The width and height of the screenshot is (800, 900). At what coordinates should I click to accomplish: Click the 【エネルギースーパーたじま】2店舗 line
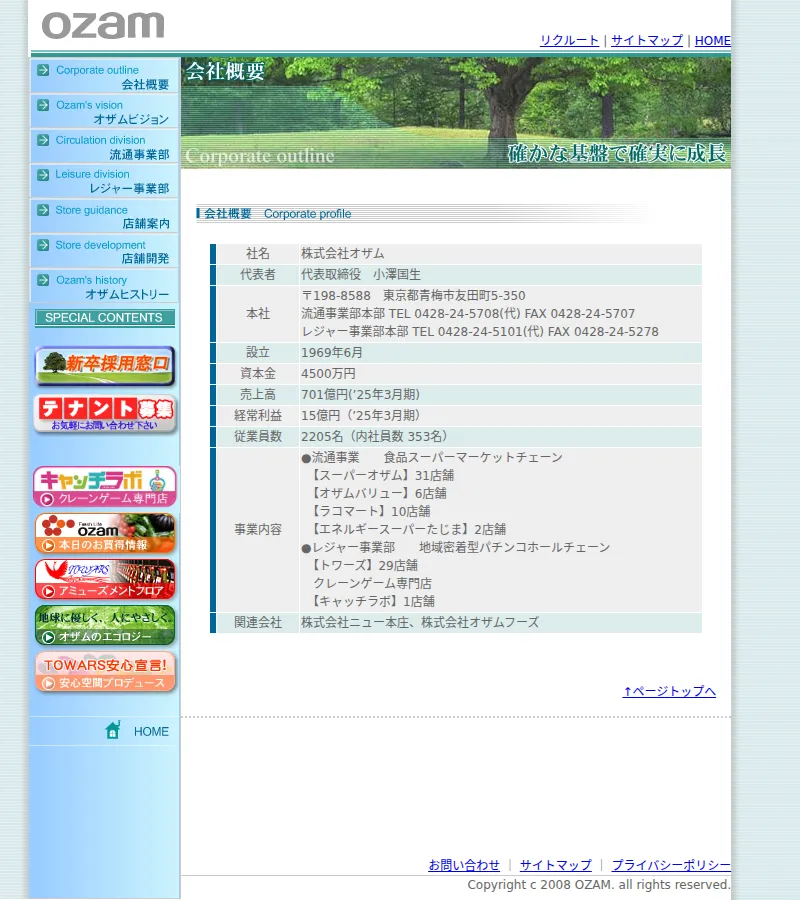(407, 529)
